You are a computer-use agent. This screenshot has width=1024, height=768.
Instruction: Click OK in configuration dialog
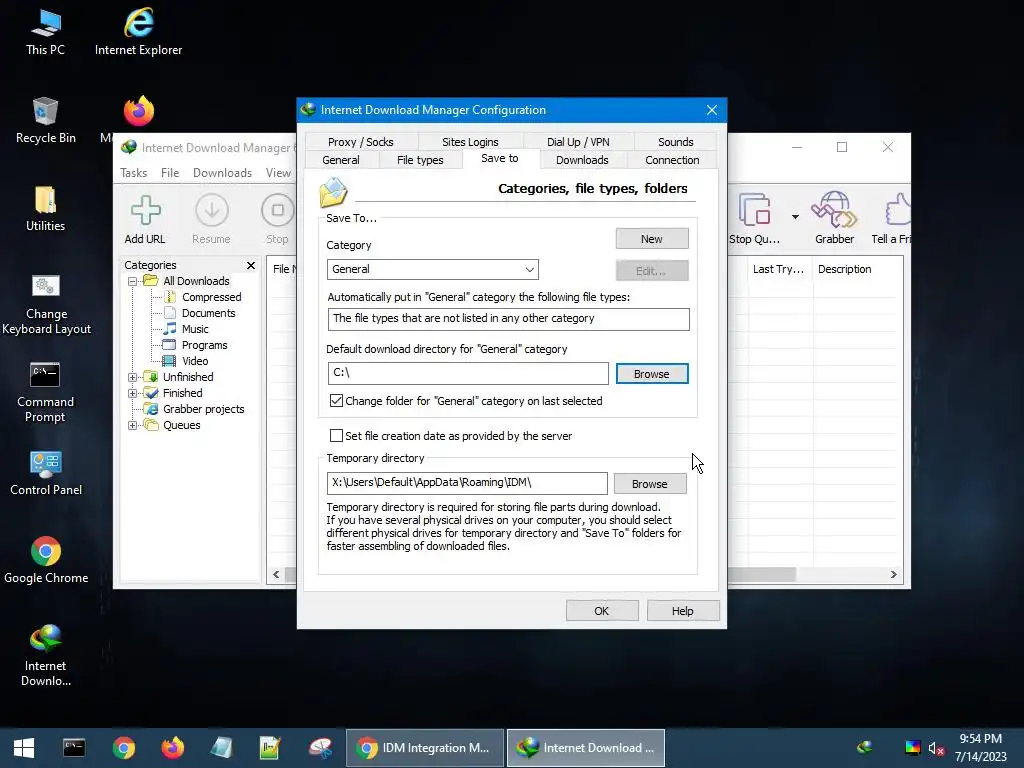[x=601, y=611]
